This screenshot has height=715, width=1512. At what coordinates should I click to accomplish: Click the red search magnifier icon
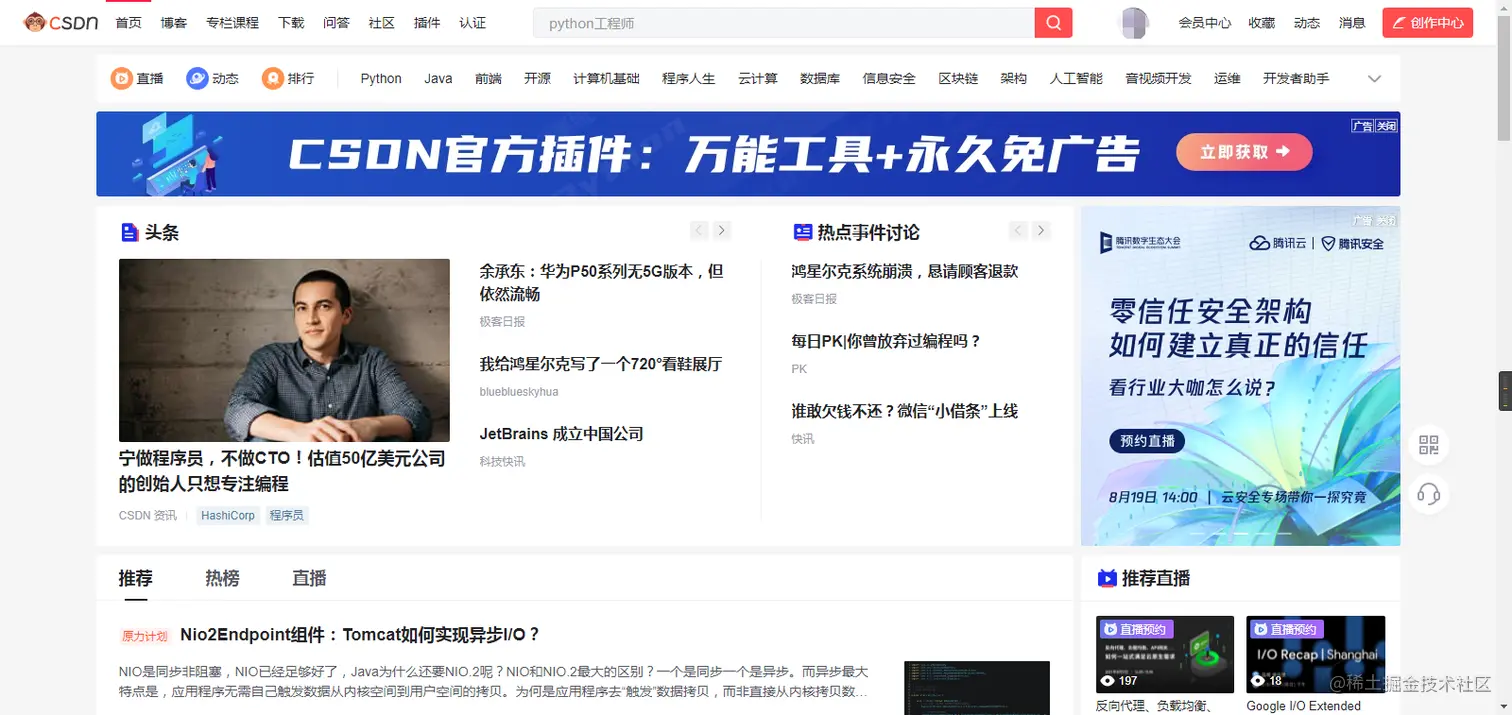click(x=1053, y=21)
